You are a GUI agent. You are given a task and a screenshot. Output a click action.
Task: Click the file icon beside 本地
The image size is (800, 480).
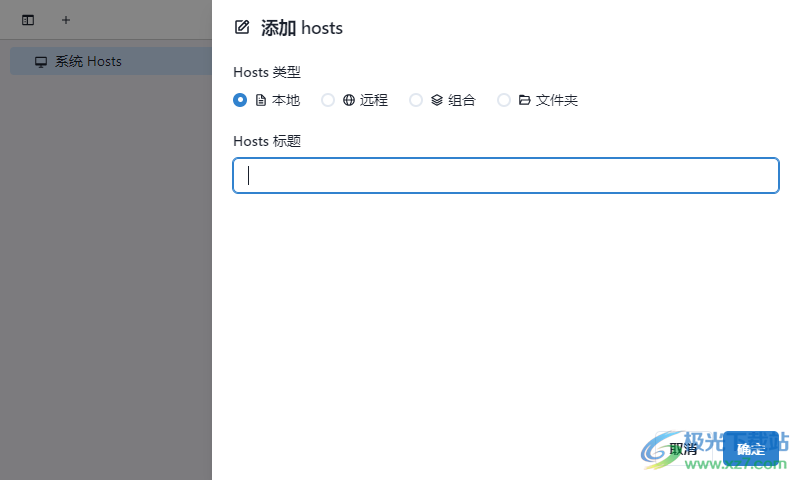coord(261,100)
